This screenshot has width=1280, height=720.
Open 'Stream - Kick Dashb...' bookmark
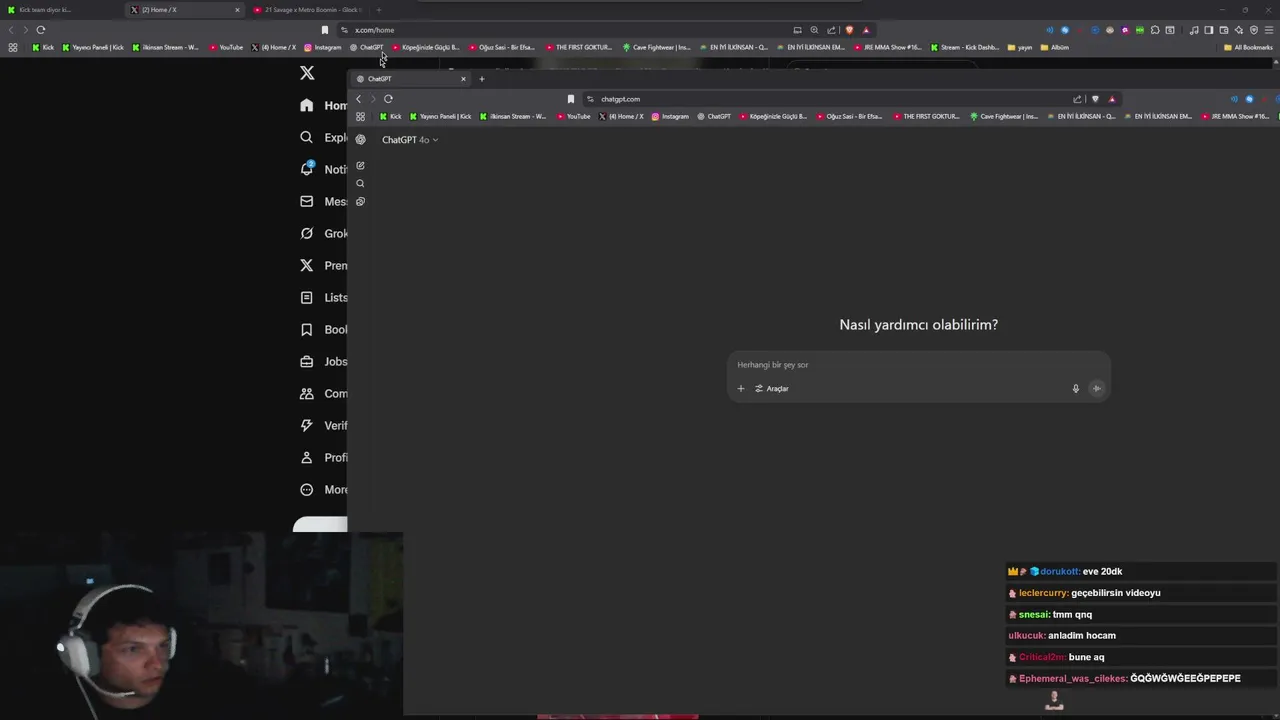964,47
